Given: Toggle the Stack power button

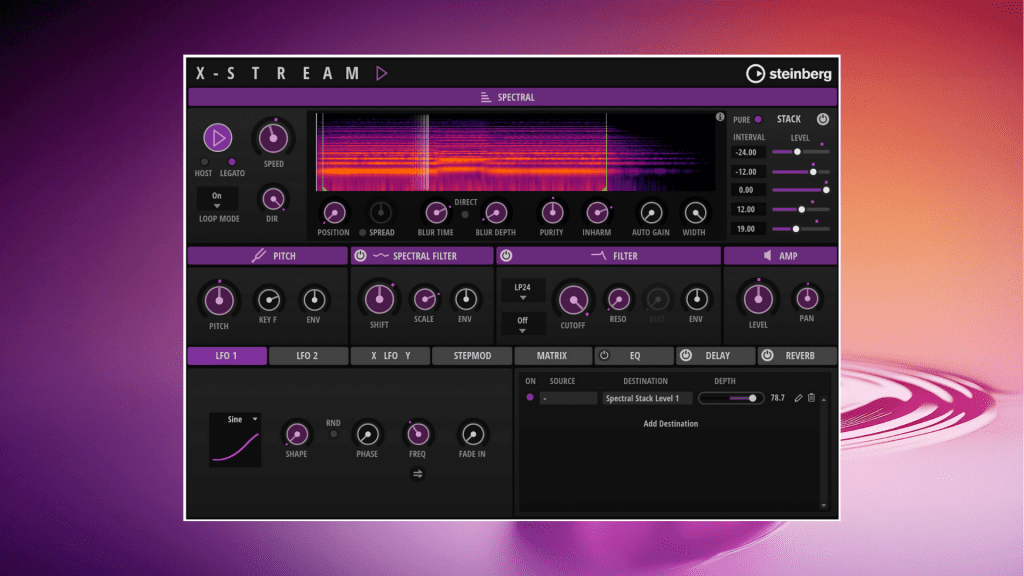Looking at the screenshot, I should pos(822,119).
